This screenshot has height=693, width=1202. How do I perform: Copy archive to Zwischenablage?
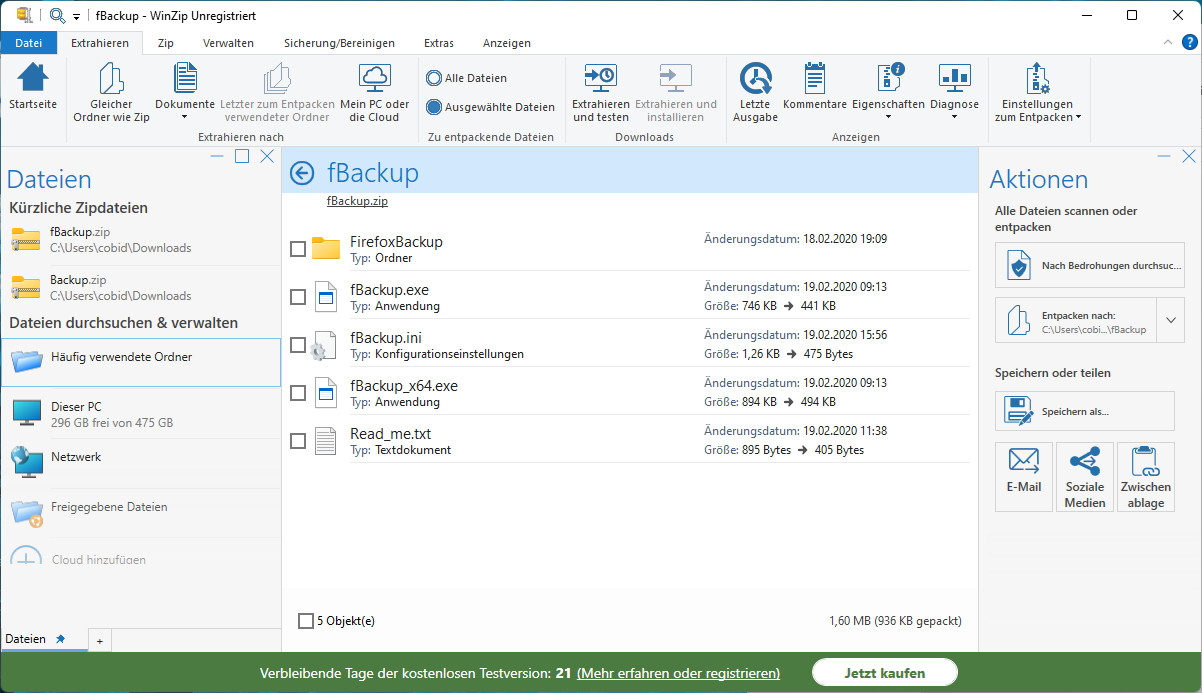pos(1145,477)
